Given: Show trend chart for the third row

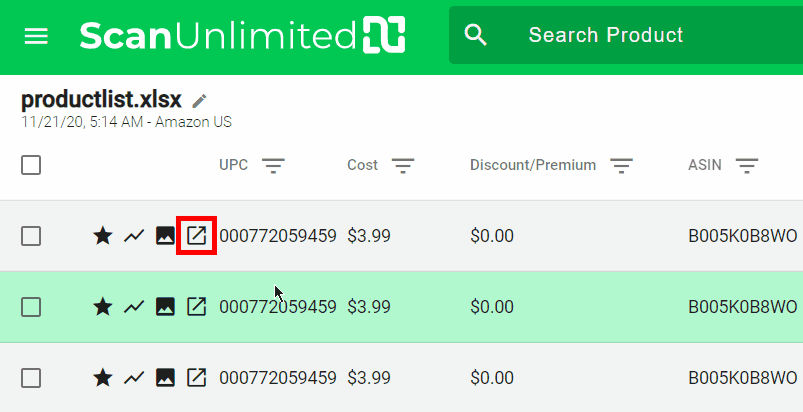Looking at the screenshot, I should point(134,378).
